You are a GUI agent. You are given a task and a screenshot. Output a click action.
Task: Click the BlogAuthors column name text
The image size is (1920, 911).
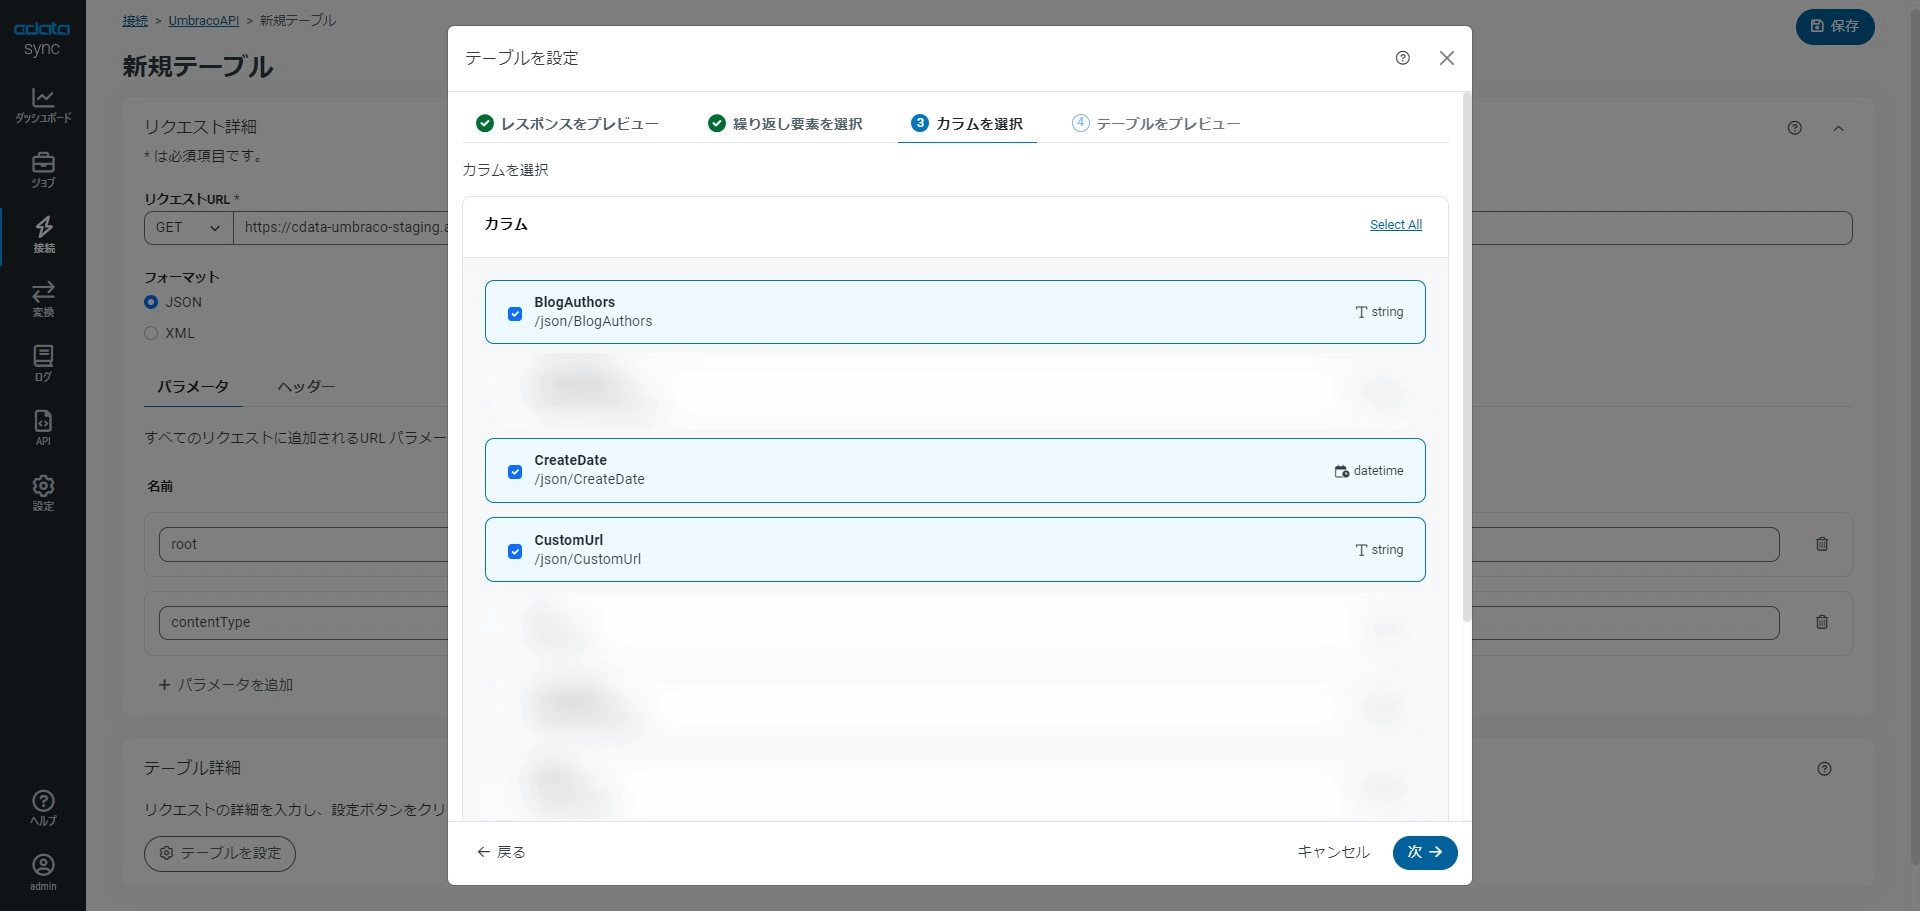(575, 302)
